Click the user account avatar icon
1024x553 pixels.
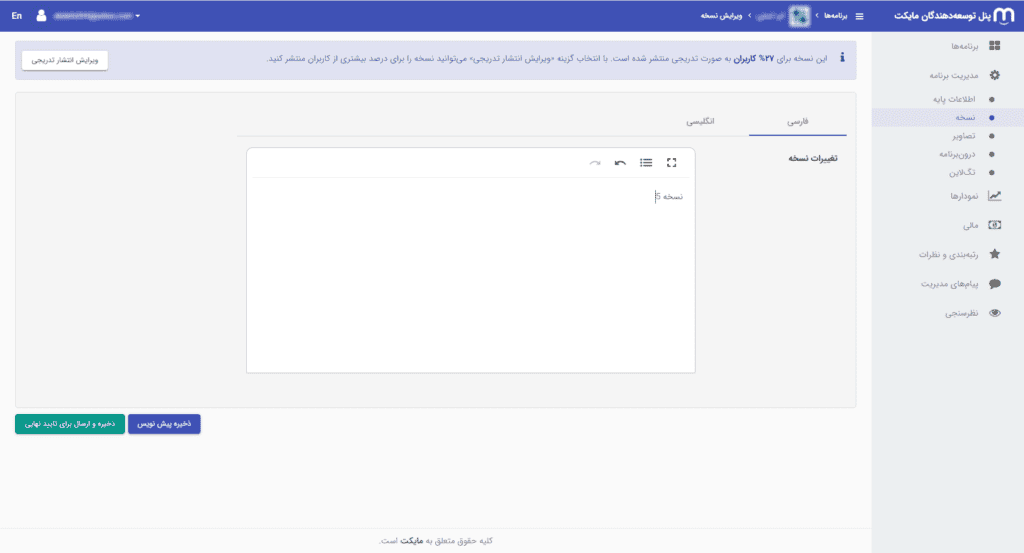[41, 16]
